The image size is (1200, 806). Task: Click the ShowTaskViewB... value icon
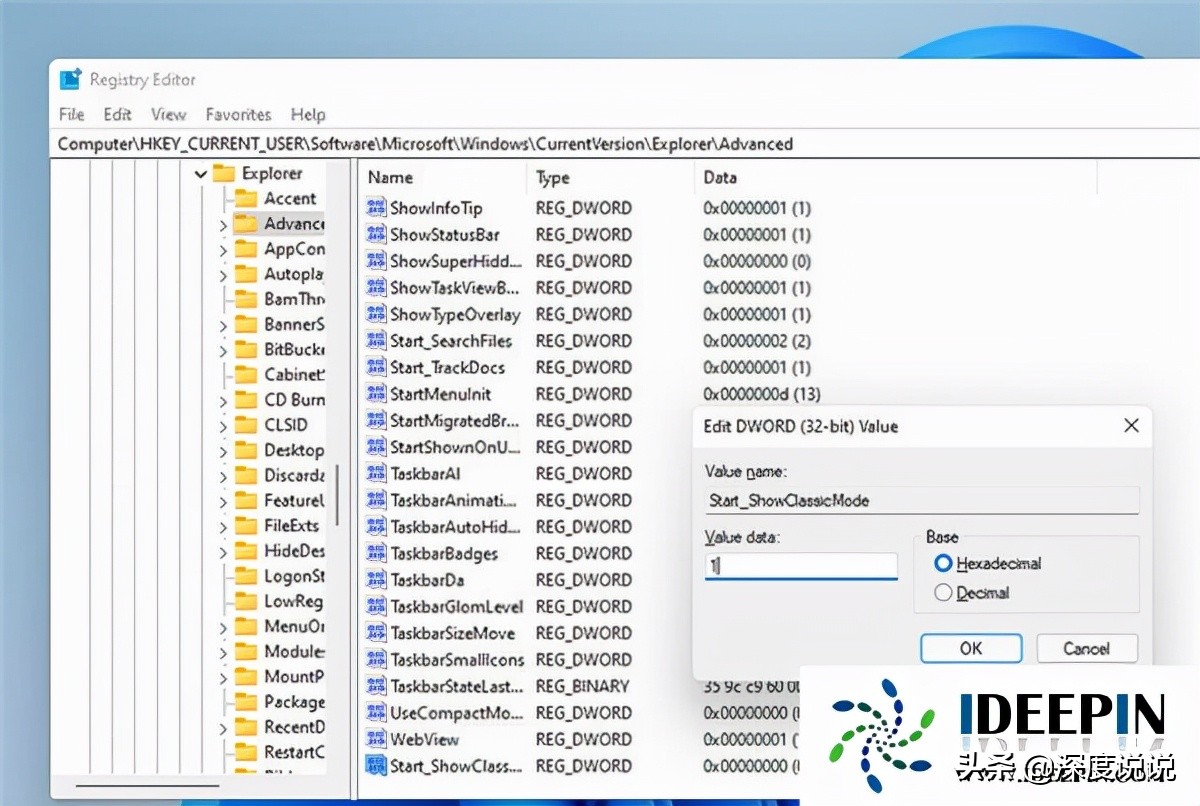376,288
